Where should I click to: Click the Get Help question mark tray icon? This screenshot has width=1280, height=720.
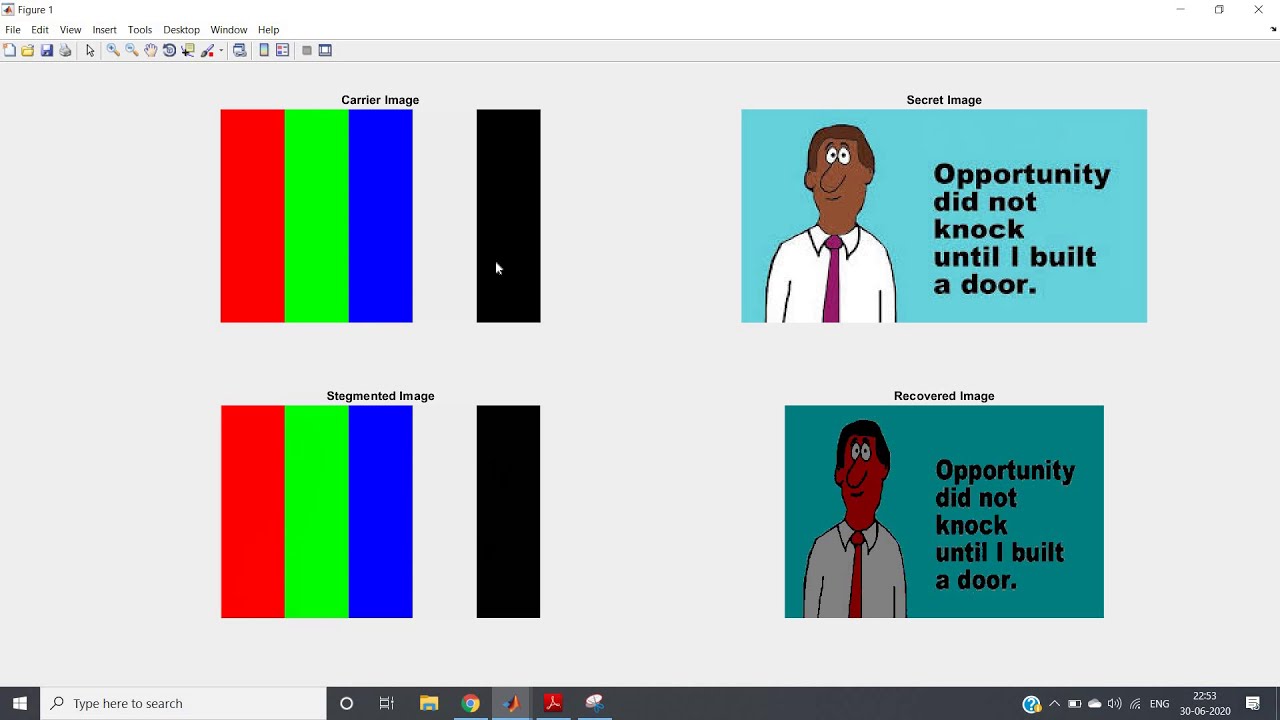[1032, 704]
